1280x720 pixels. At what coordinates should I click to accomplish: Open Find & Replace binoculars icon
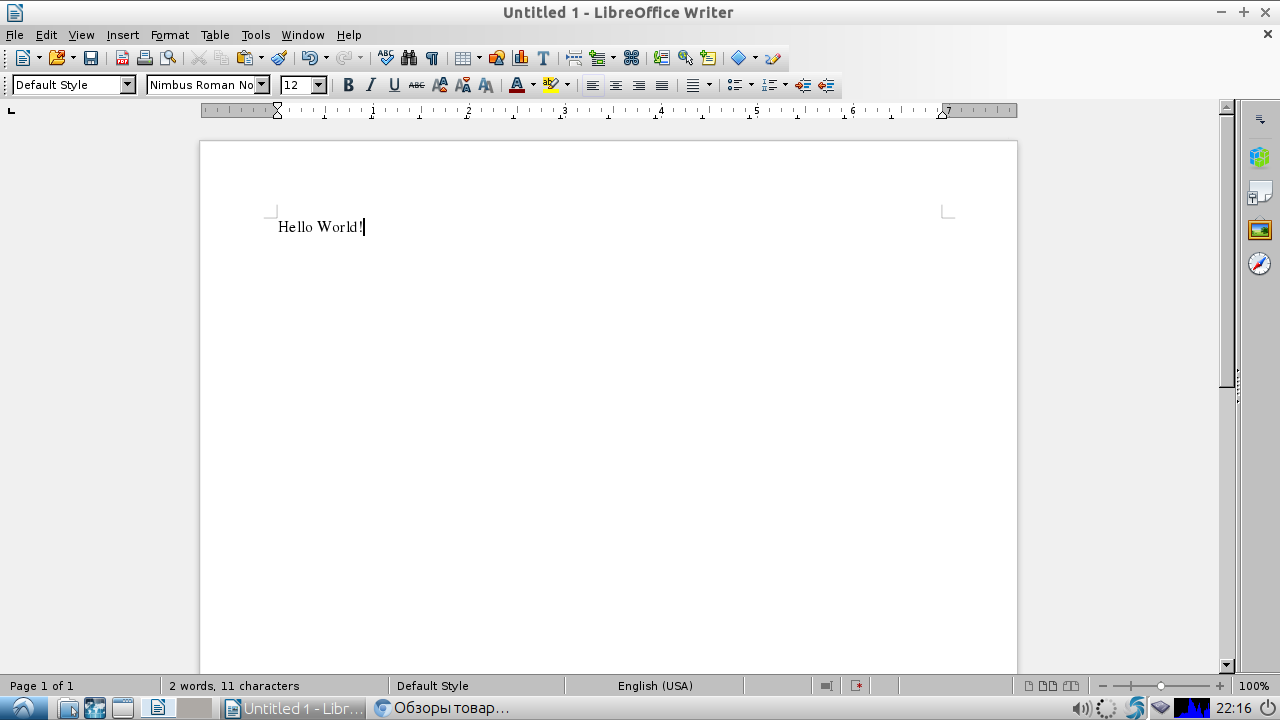tap(409, 58)
